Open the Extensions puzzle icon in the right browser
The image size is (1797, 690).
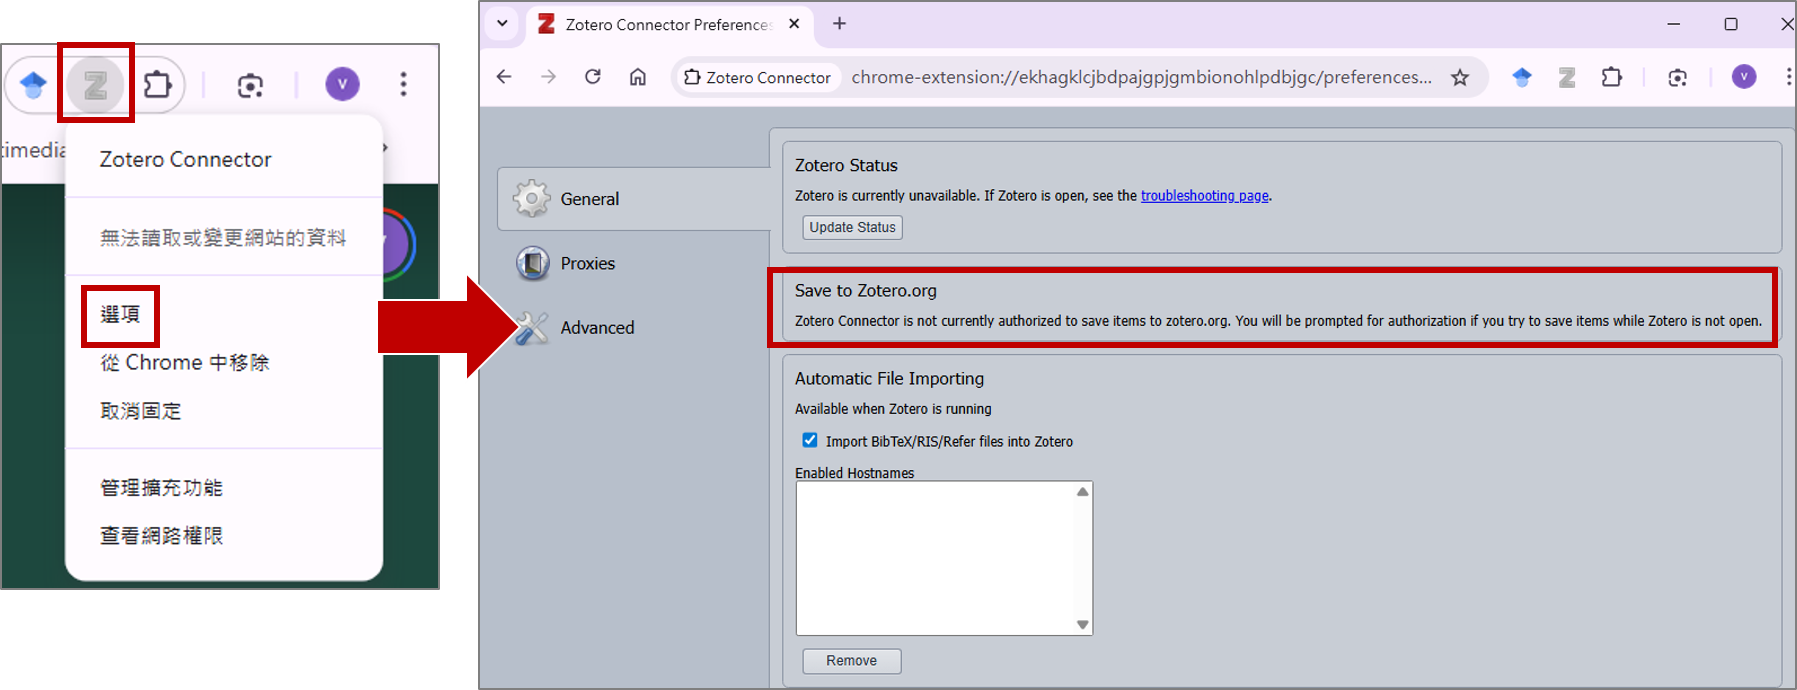[x=1611, y=77]
